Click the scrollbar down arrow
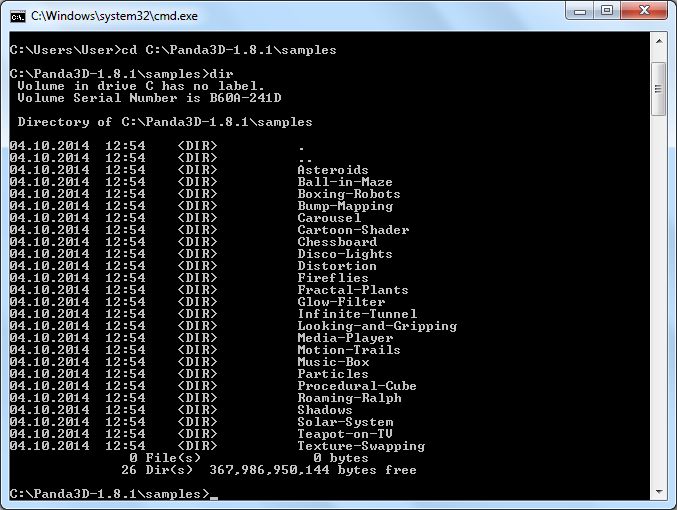Viewport: 677px width, 510px height. pyautogui.click(x=659, y=491)
